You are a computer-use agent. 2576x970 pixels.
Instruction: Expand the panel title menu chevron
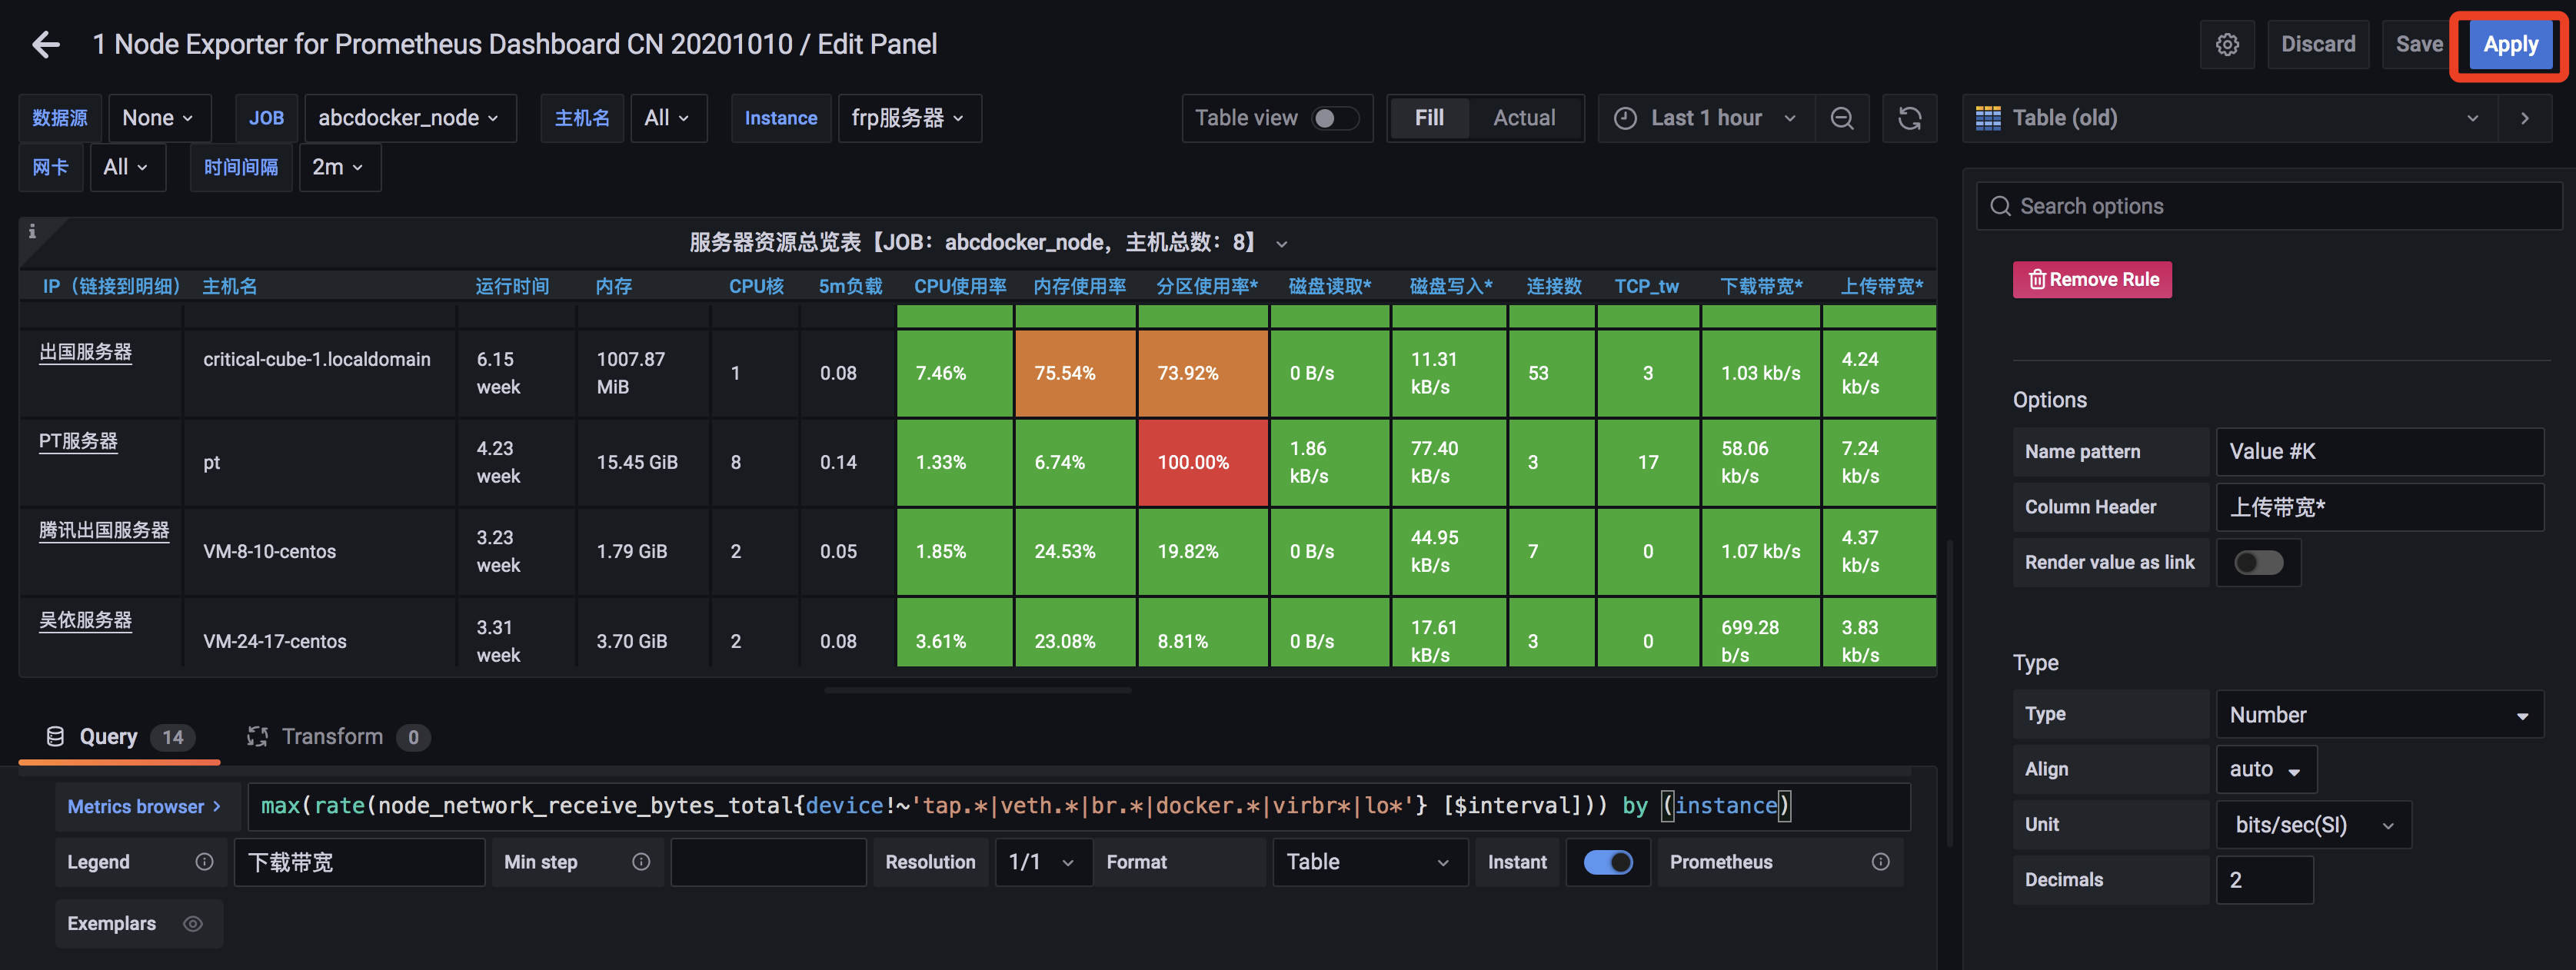pyautogui.click(x=1282, y=244)
